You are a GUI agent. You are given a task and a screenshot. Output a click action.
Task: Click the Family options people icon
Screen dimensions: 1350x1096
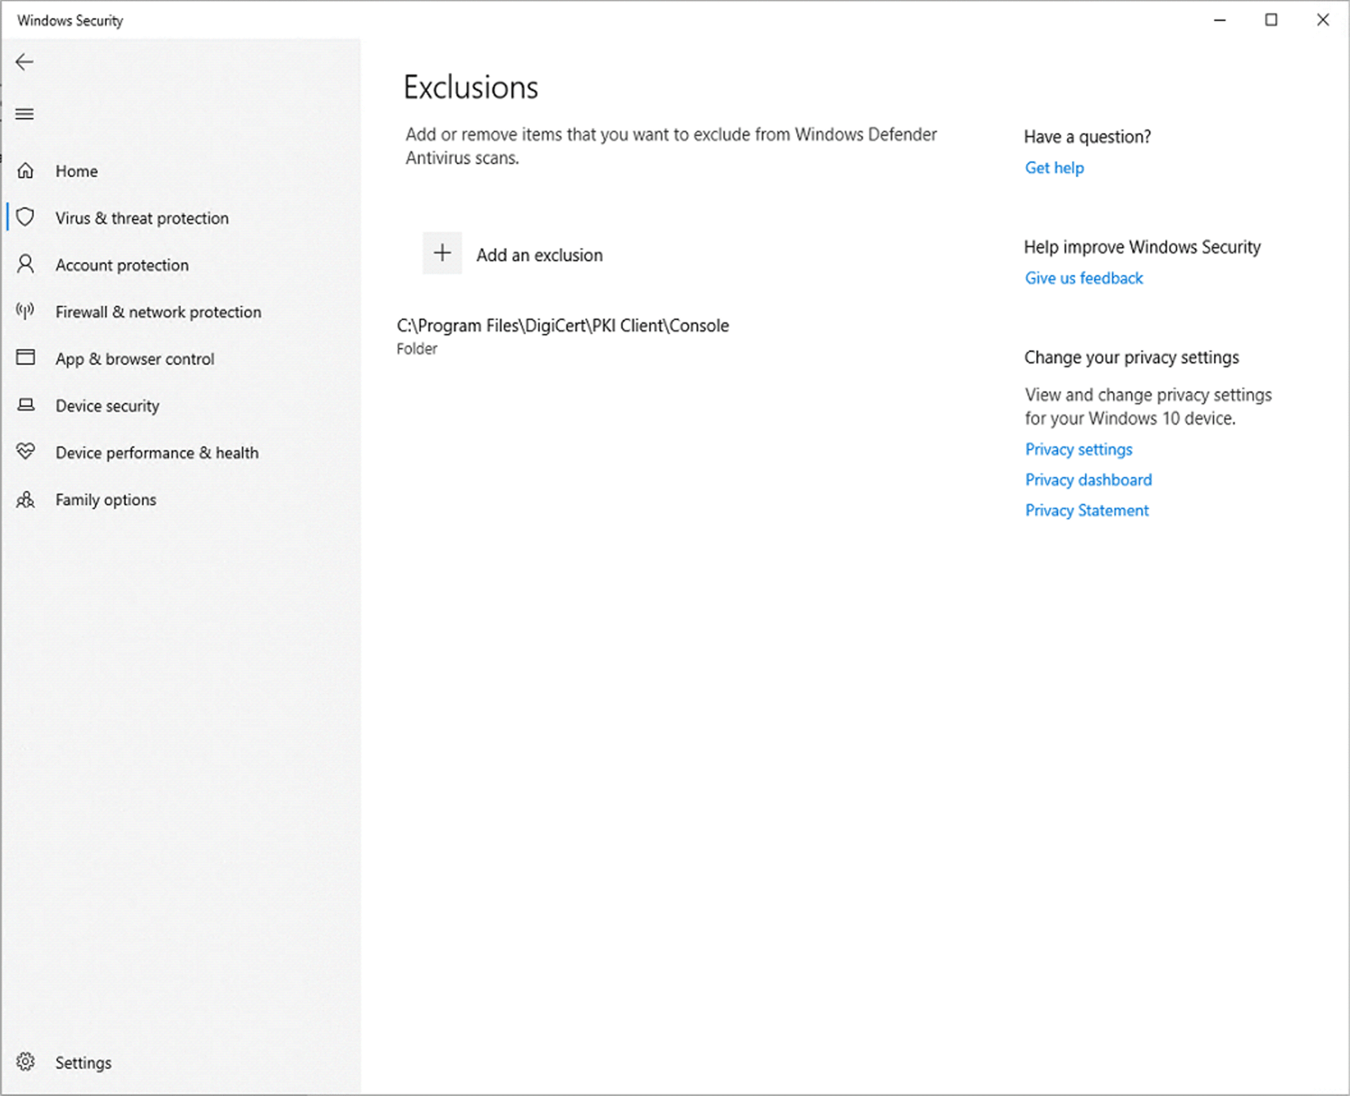(x=26, y=499)
